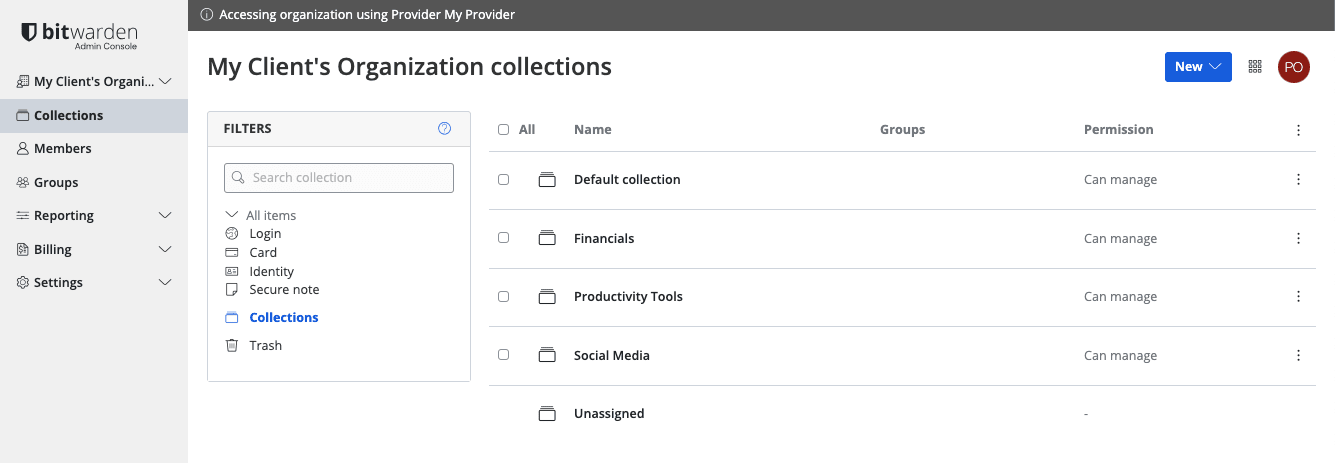
Task: Click the Secure note filter icon
Action: click(232, 290)
